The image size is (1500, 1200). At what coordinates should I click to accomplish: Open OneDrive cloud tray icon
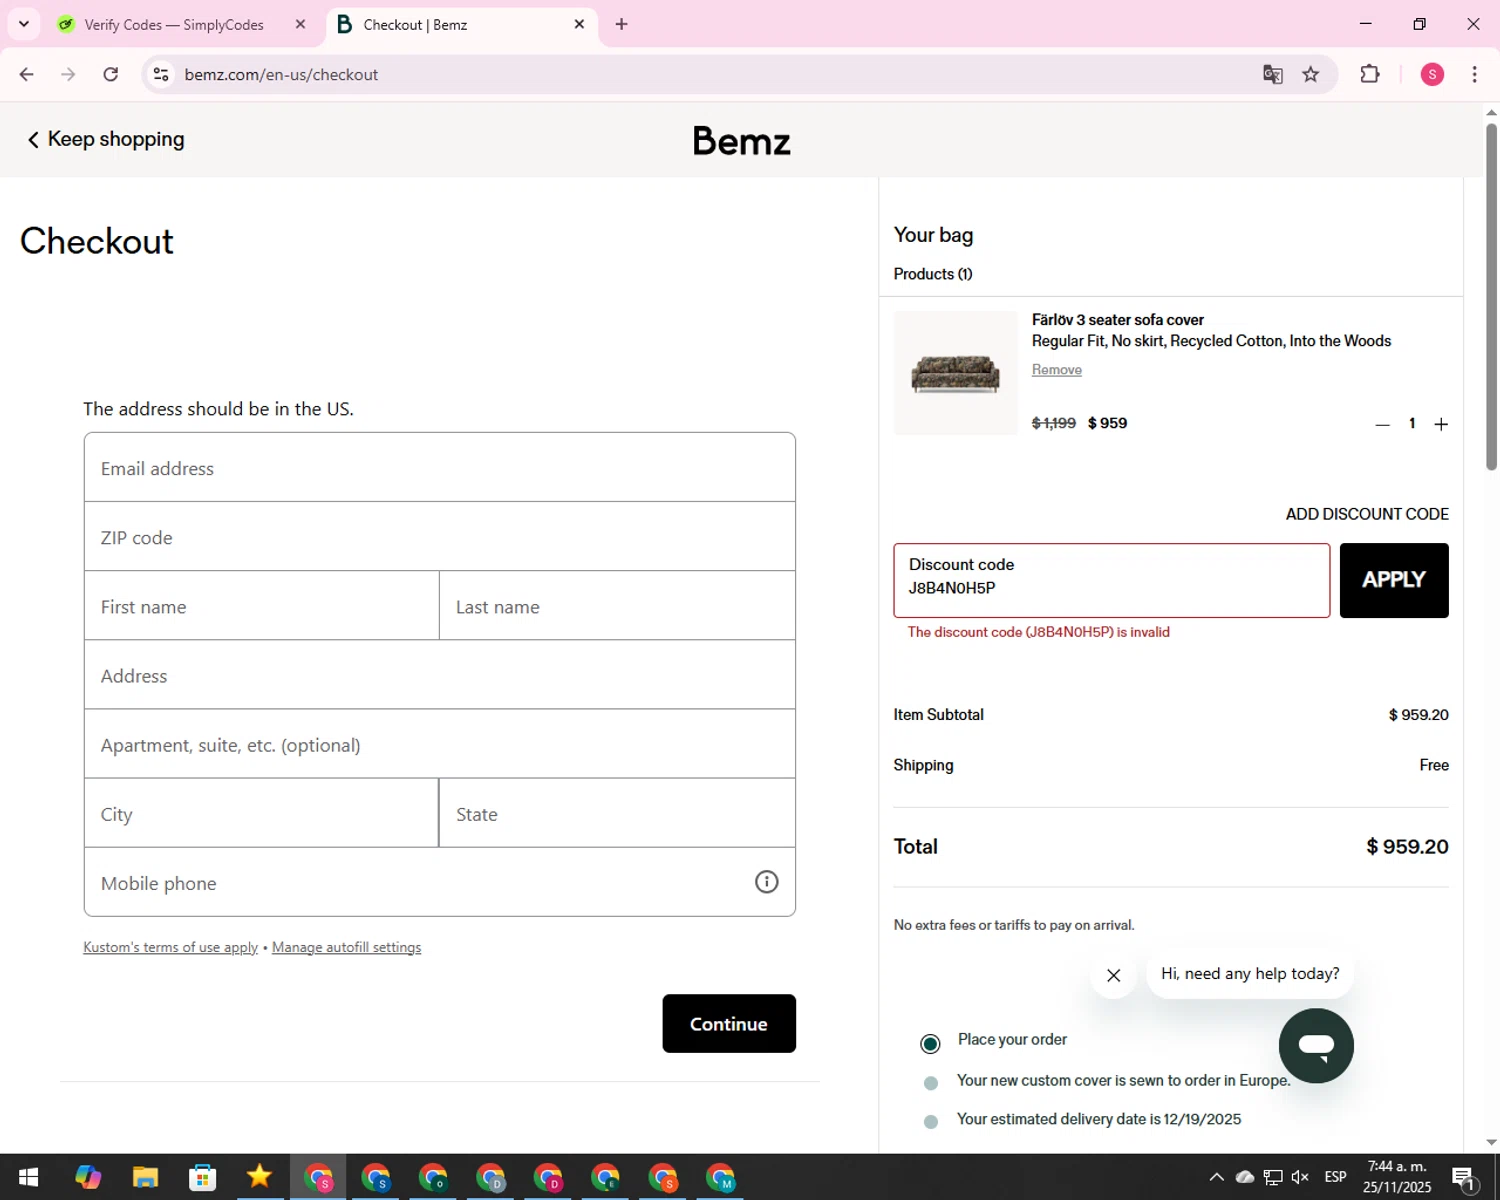[1245, 1177]
